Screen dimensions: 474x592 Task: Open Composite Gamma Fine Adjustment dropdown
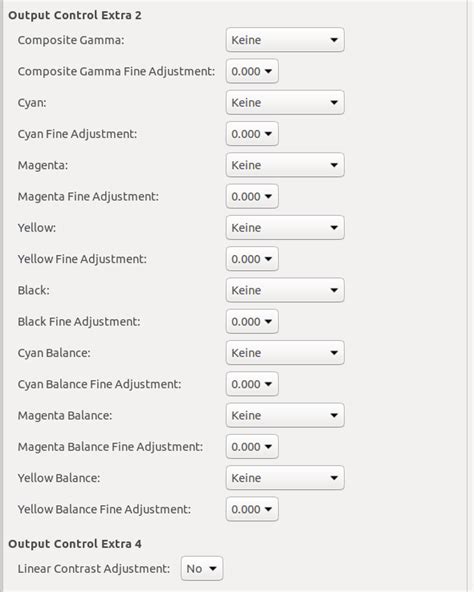(252, 71)
